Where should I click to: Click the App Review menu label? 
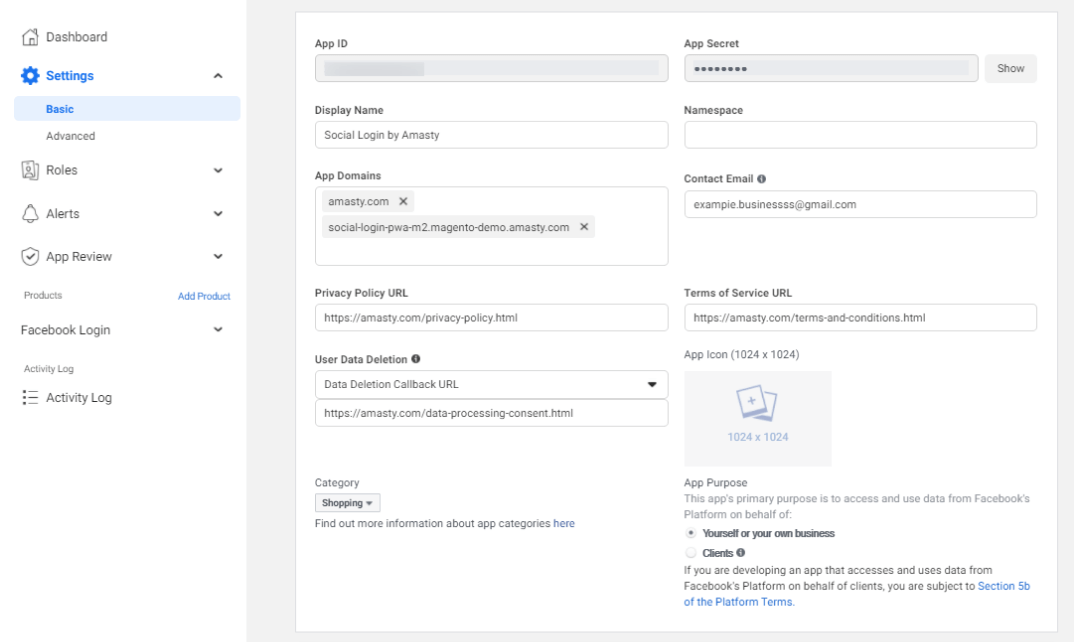tap(79, 256)
